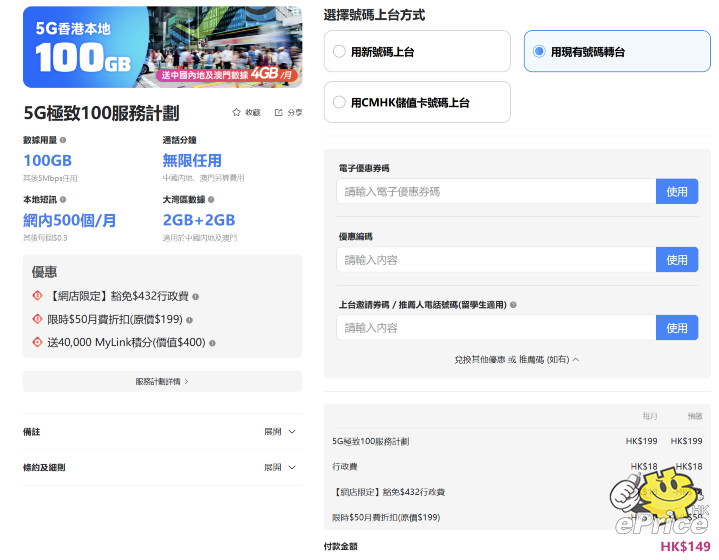Click help icon next to 上台邀請券碼 label
This screenshot has height=560, width=719.
coord(513,305)
